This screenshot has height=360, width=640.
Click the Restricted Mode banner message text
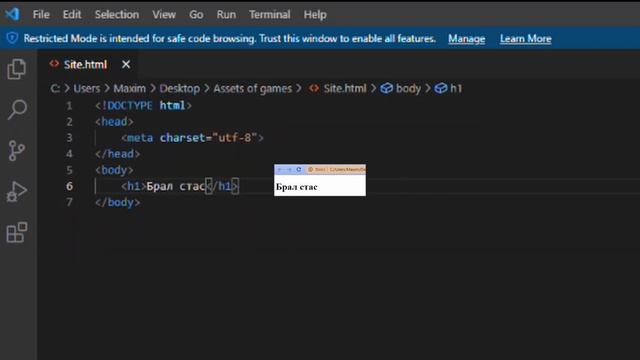pyautogui.click(x=229, y=39)
